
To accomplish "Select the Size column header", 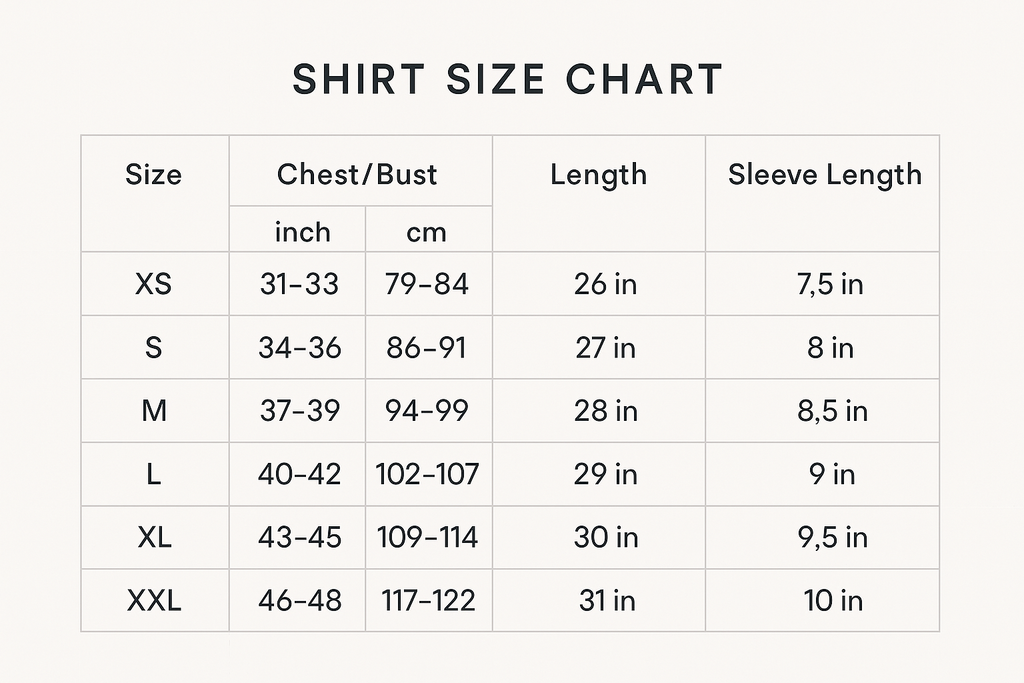I will tap(154, 175).
